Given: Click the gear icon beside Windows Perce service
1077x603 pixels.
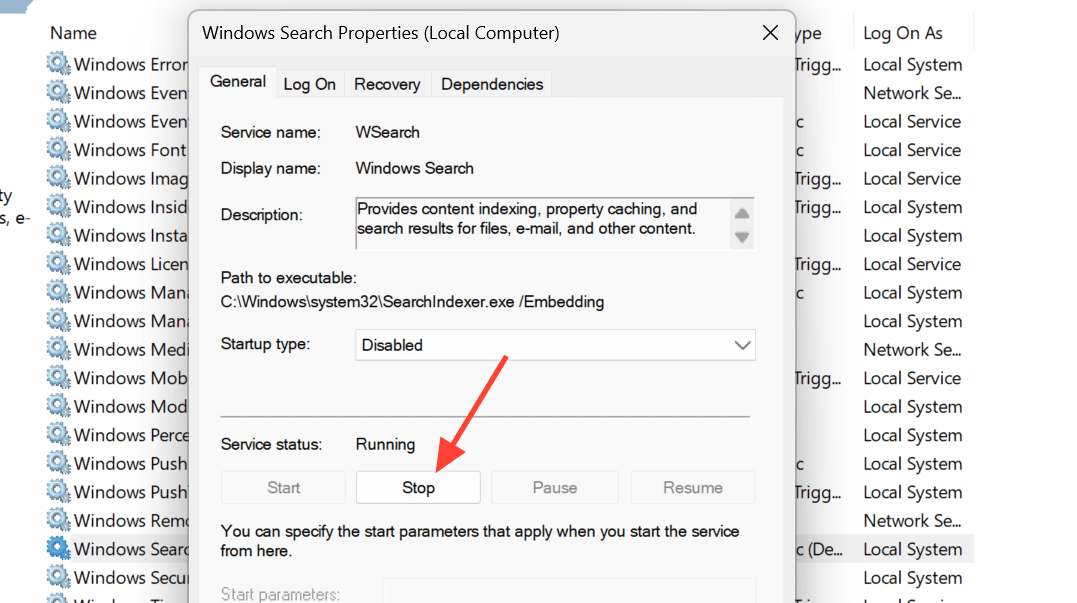Looking at the screenshot, I should 58,434.
